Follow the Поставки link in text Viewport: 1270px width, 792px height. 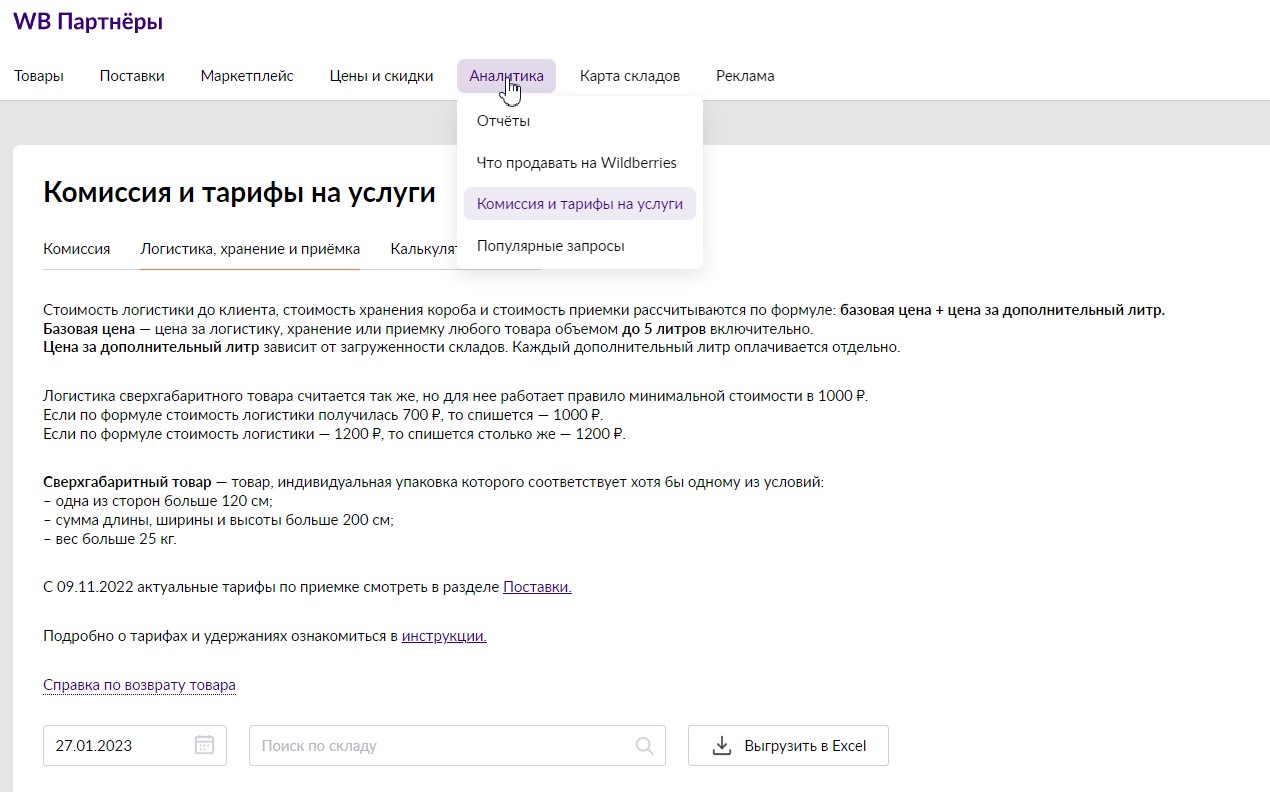[x=537, y=587]
